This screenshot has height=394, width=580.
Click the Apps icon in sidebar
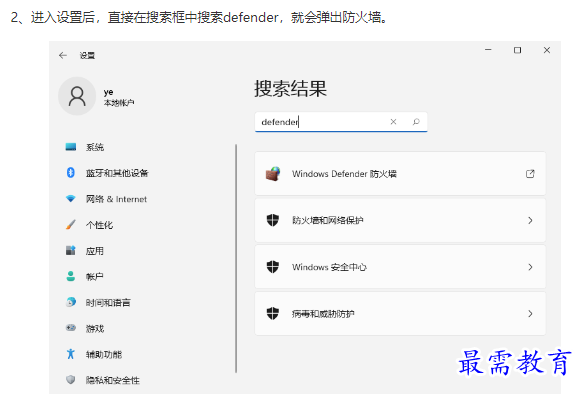71,250
